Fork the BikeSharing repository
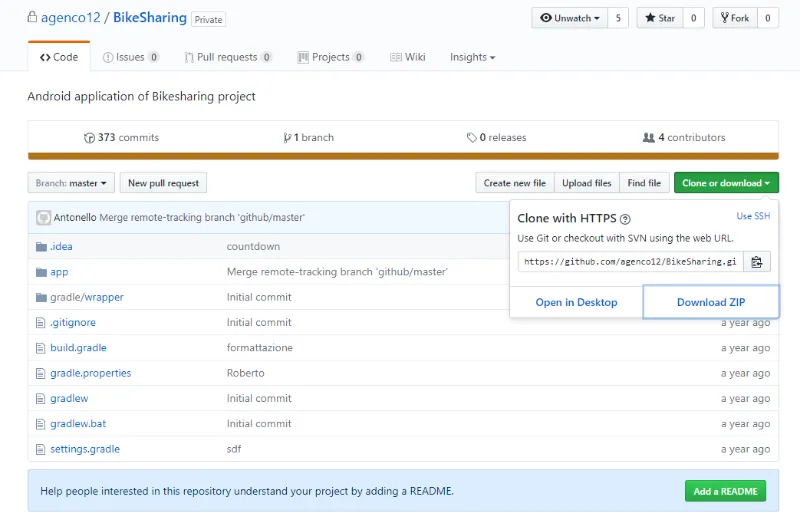The image size is (800, 523). 734,18
